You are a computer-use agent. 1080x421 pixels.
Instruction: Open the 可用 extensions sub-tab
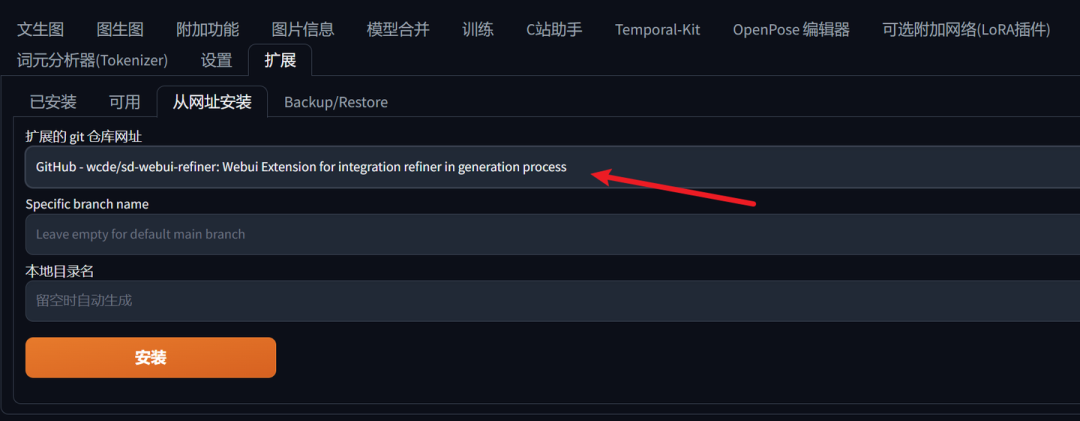(125, 101)
